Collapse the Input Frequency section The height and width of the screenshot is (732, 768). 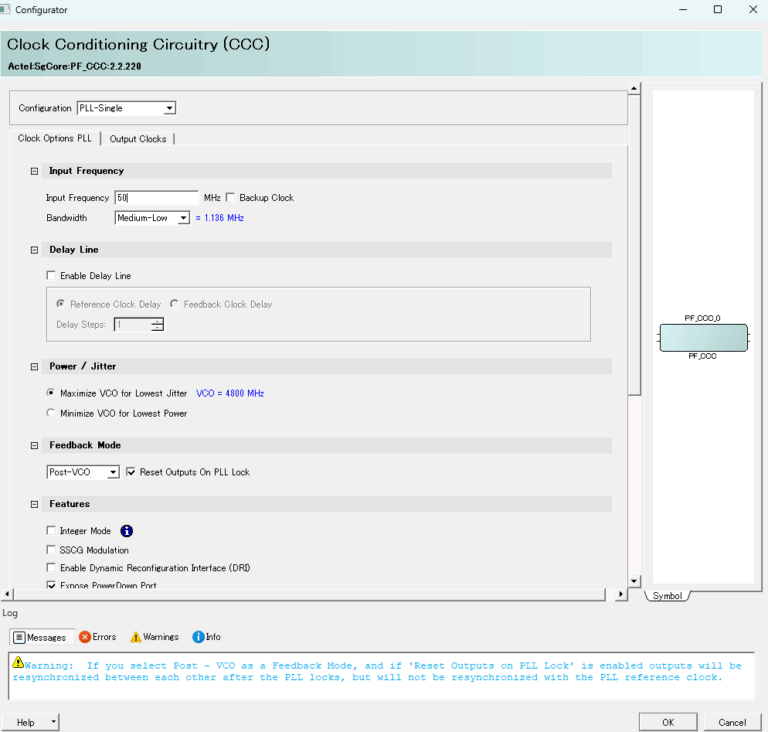click(35, 171)
